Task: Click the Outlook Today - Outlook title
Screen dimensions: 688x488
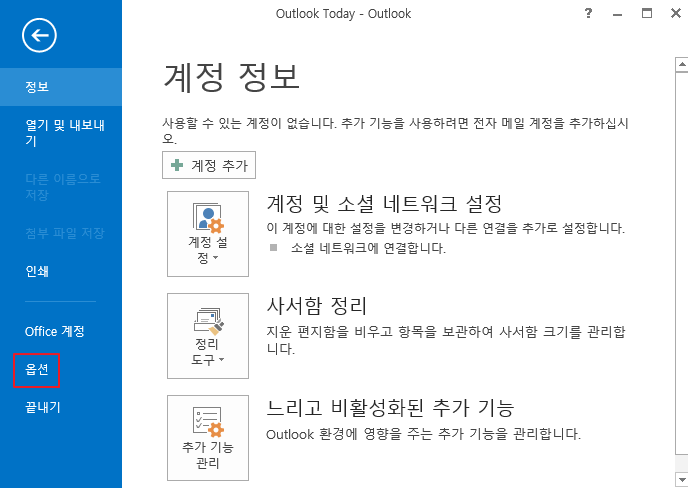Action: [344, 14]
